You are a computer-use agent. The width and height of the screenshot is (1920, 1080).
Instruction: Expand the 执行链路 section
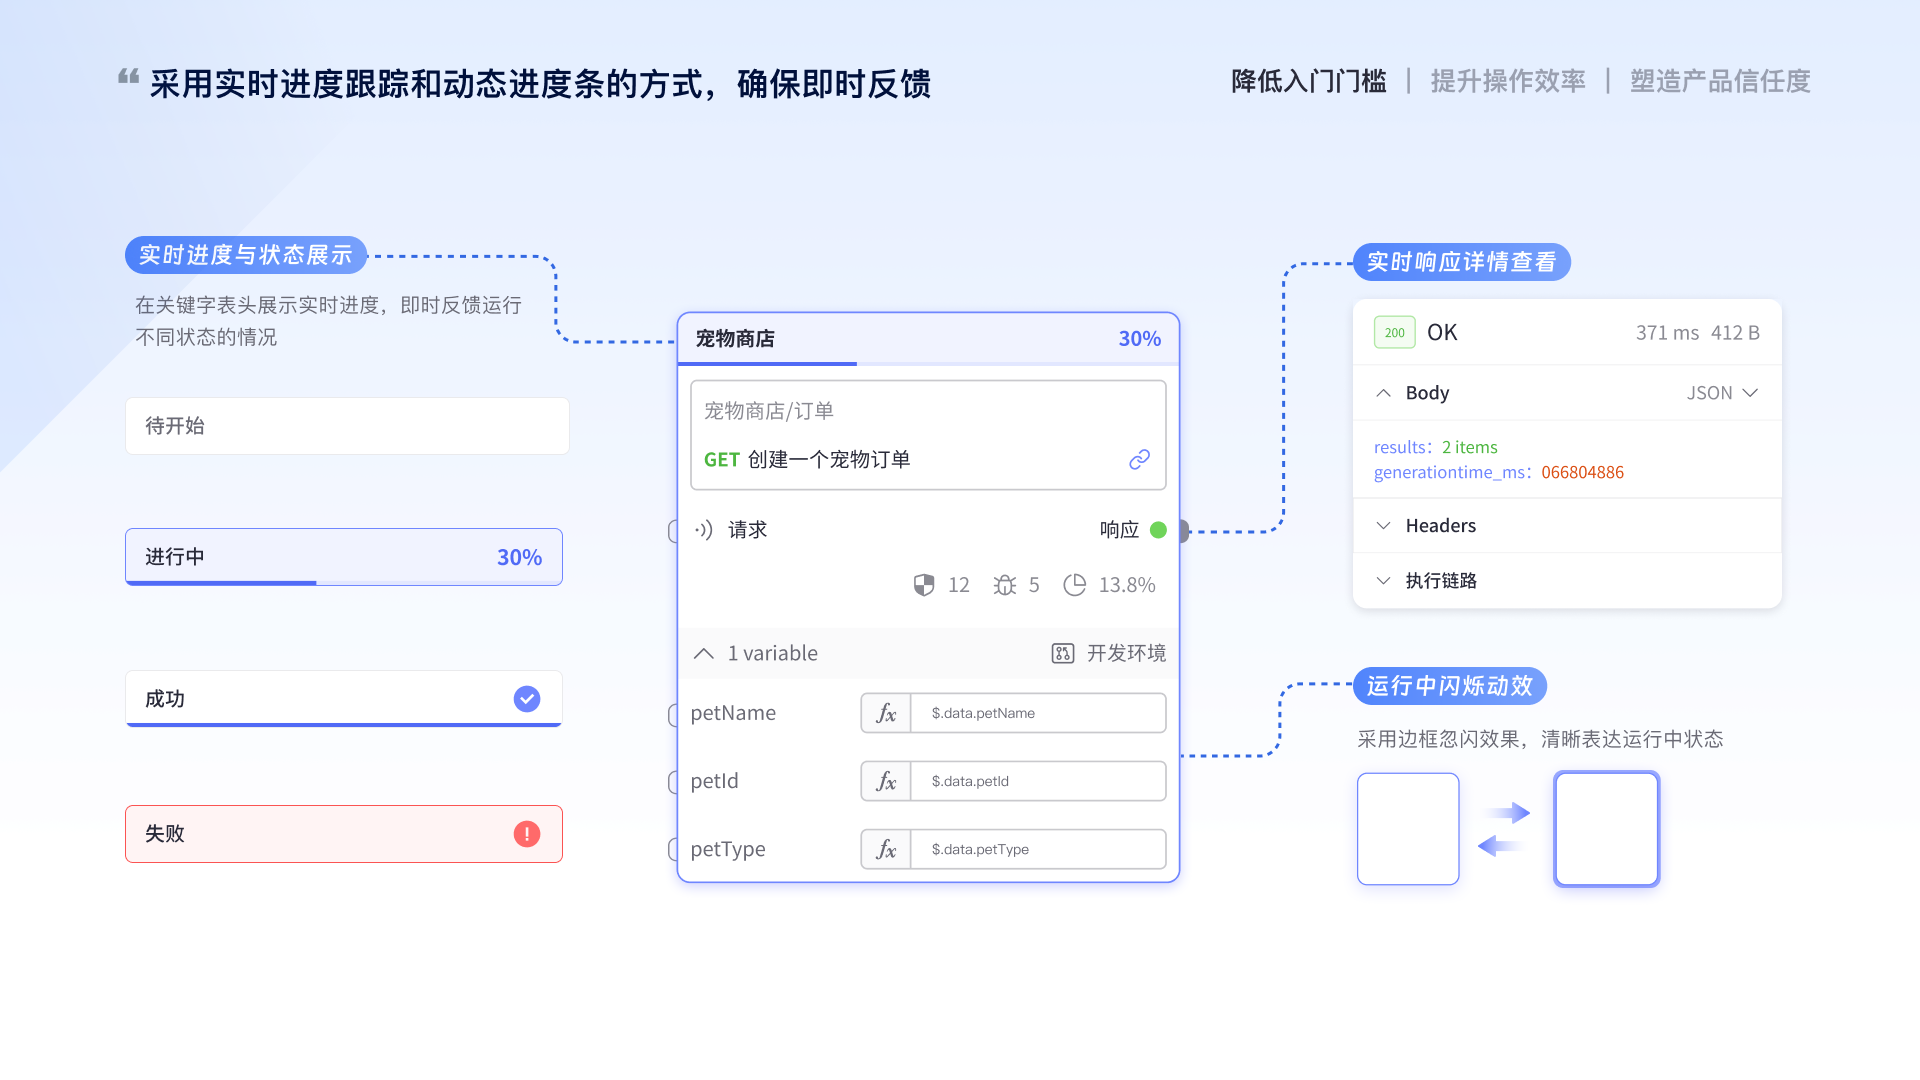pyautogui.click(x=1384, y=581)
